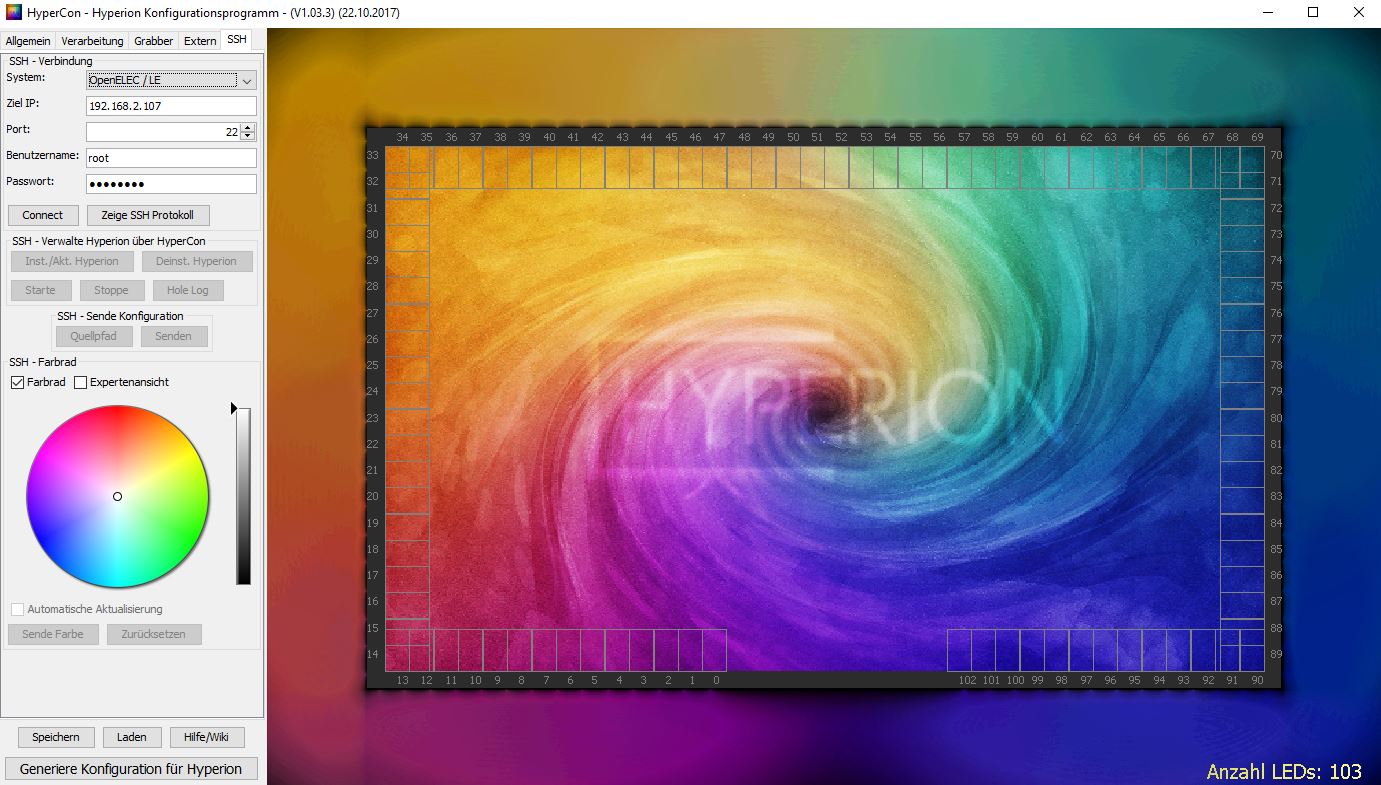Open Hilfe/Wiki
The image size is (1381, 785).
point(207,737)
